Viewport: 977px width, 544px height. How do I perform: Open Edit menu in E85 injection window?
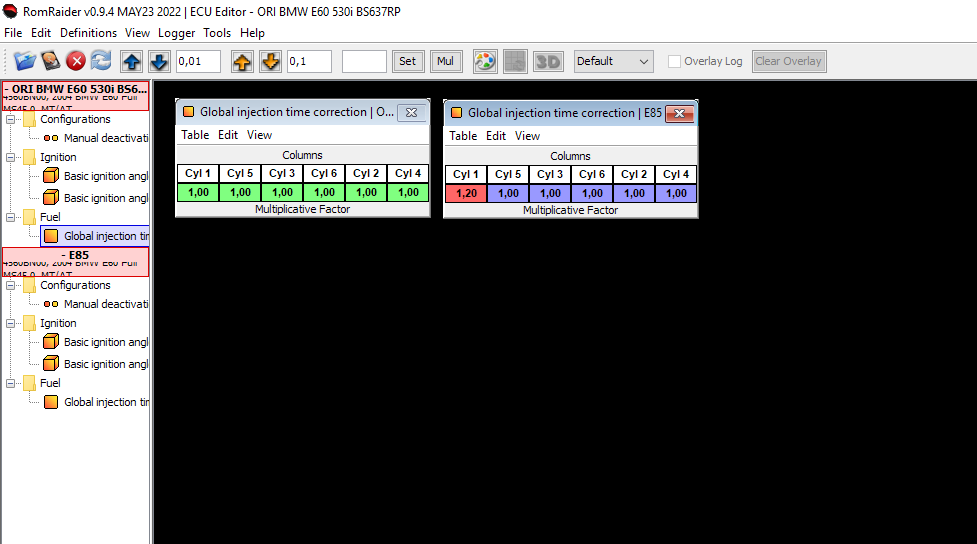496,136
